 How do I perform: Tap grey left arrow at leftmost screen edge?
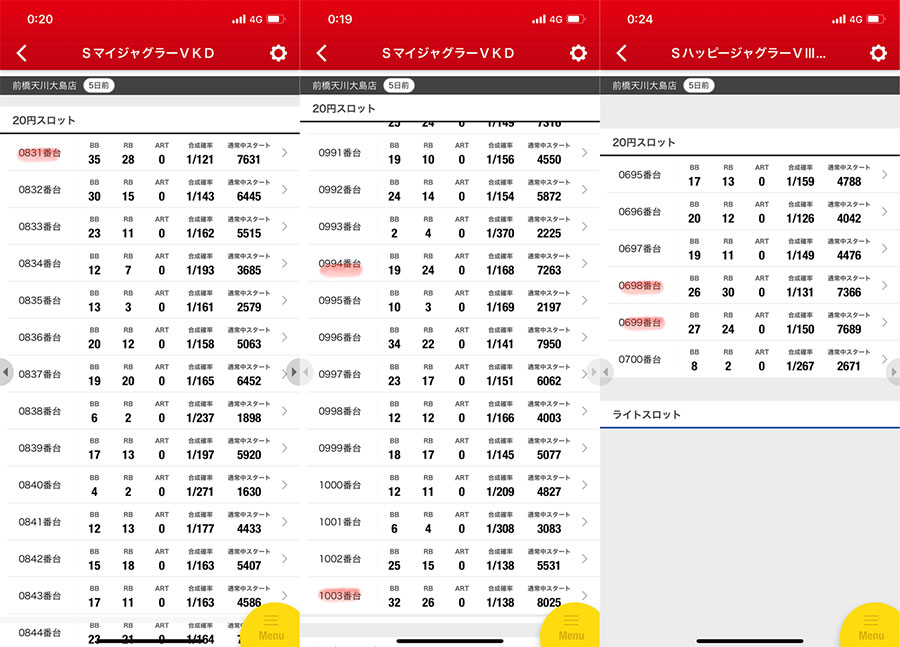(x=6, y=373)
